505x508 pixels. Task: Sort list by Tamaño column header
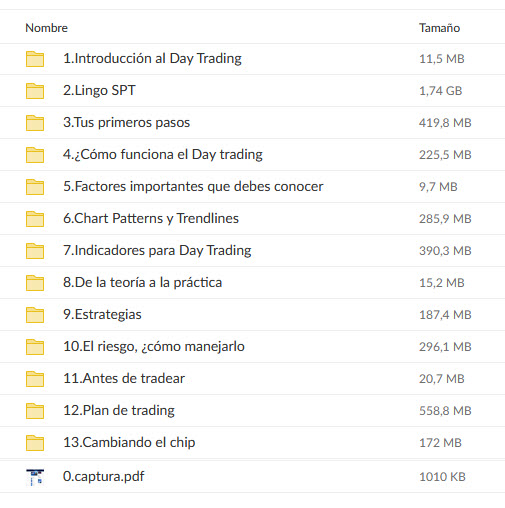(x=439, y=28)
